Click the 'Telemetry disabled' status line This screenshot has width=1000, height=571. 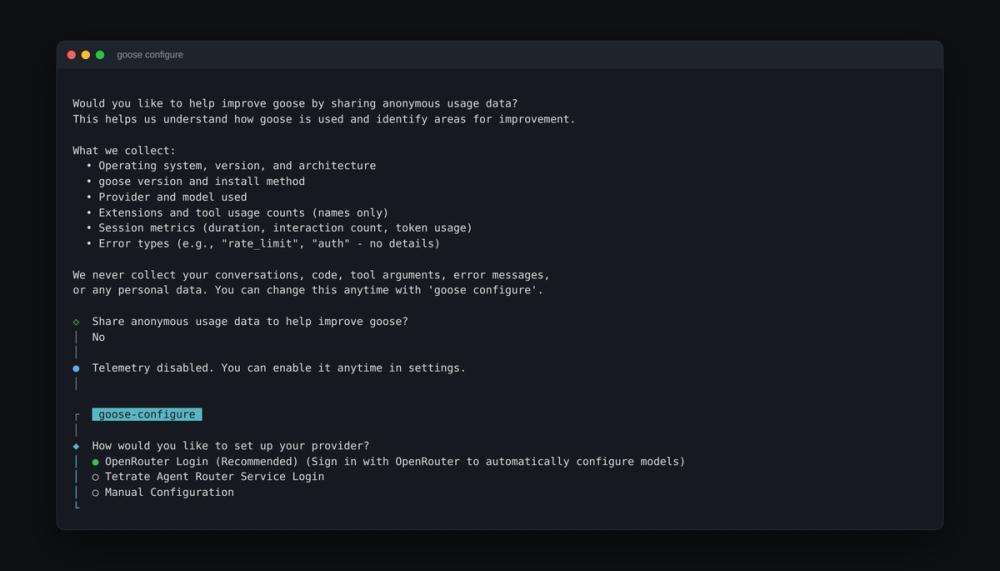(x=279, y=368)
